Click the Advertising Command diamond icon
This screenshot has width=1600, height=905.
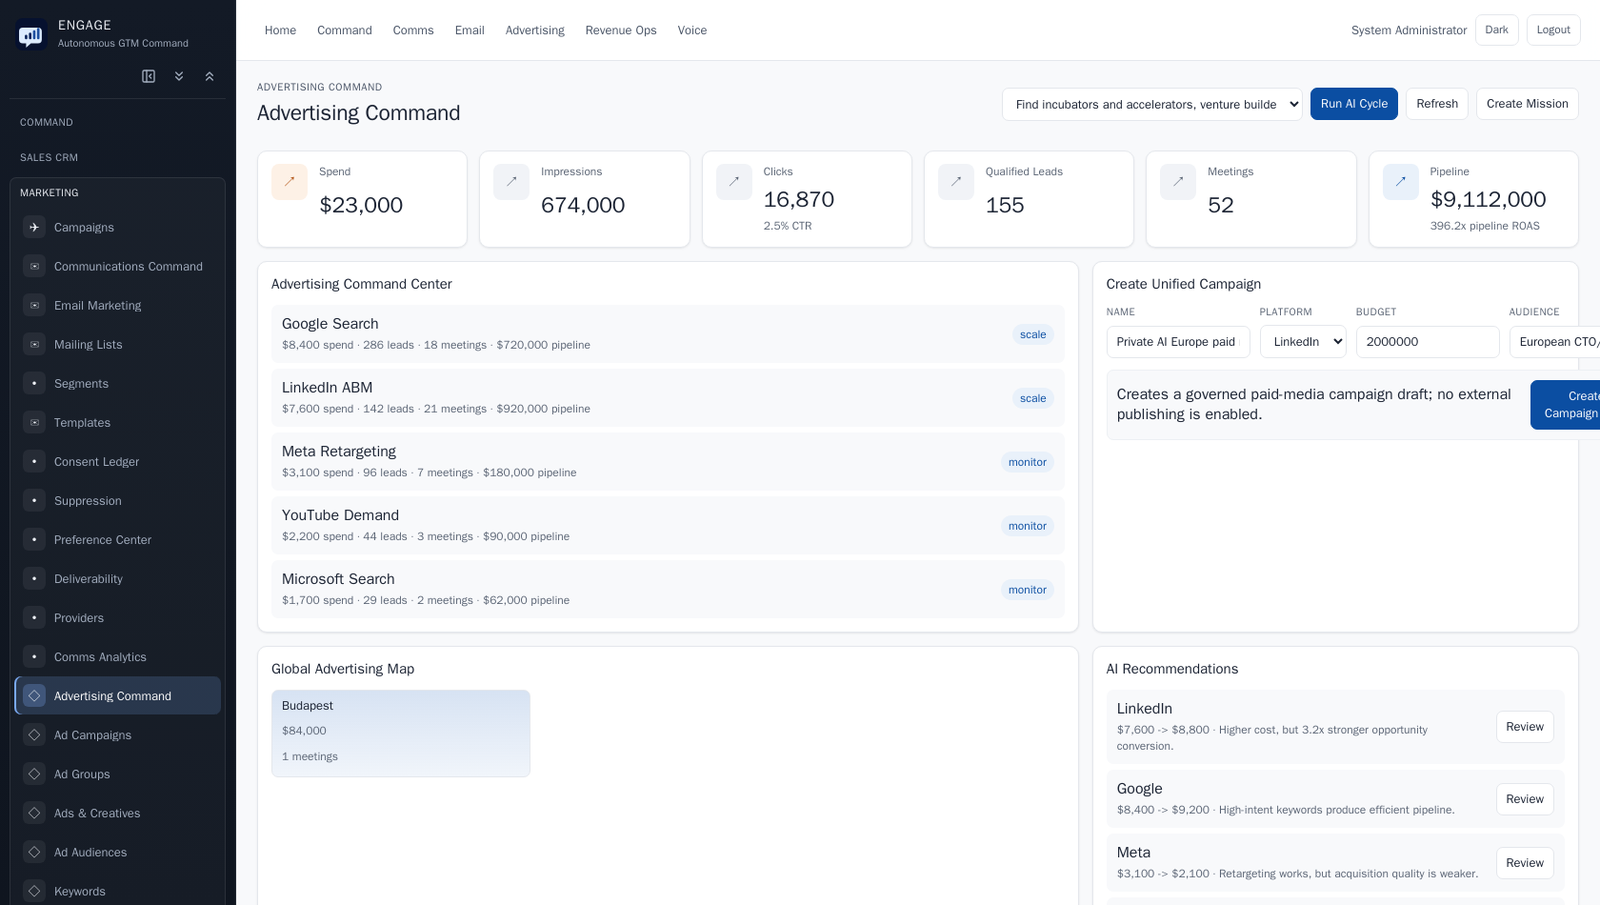(x=34, y=695)
